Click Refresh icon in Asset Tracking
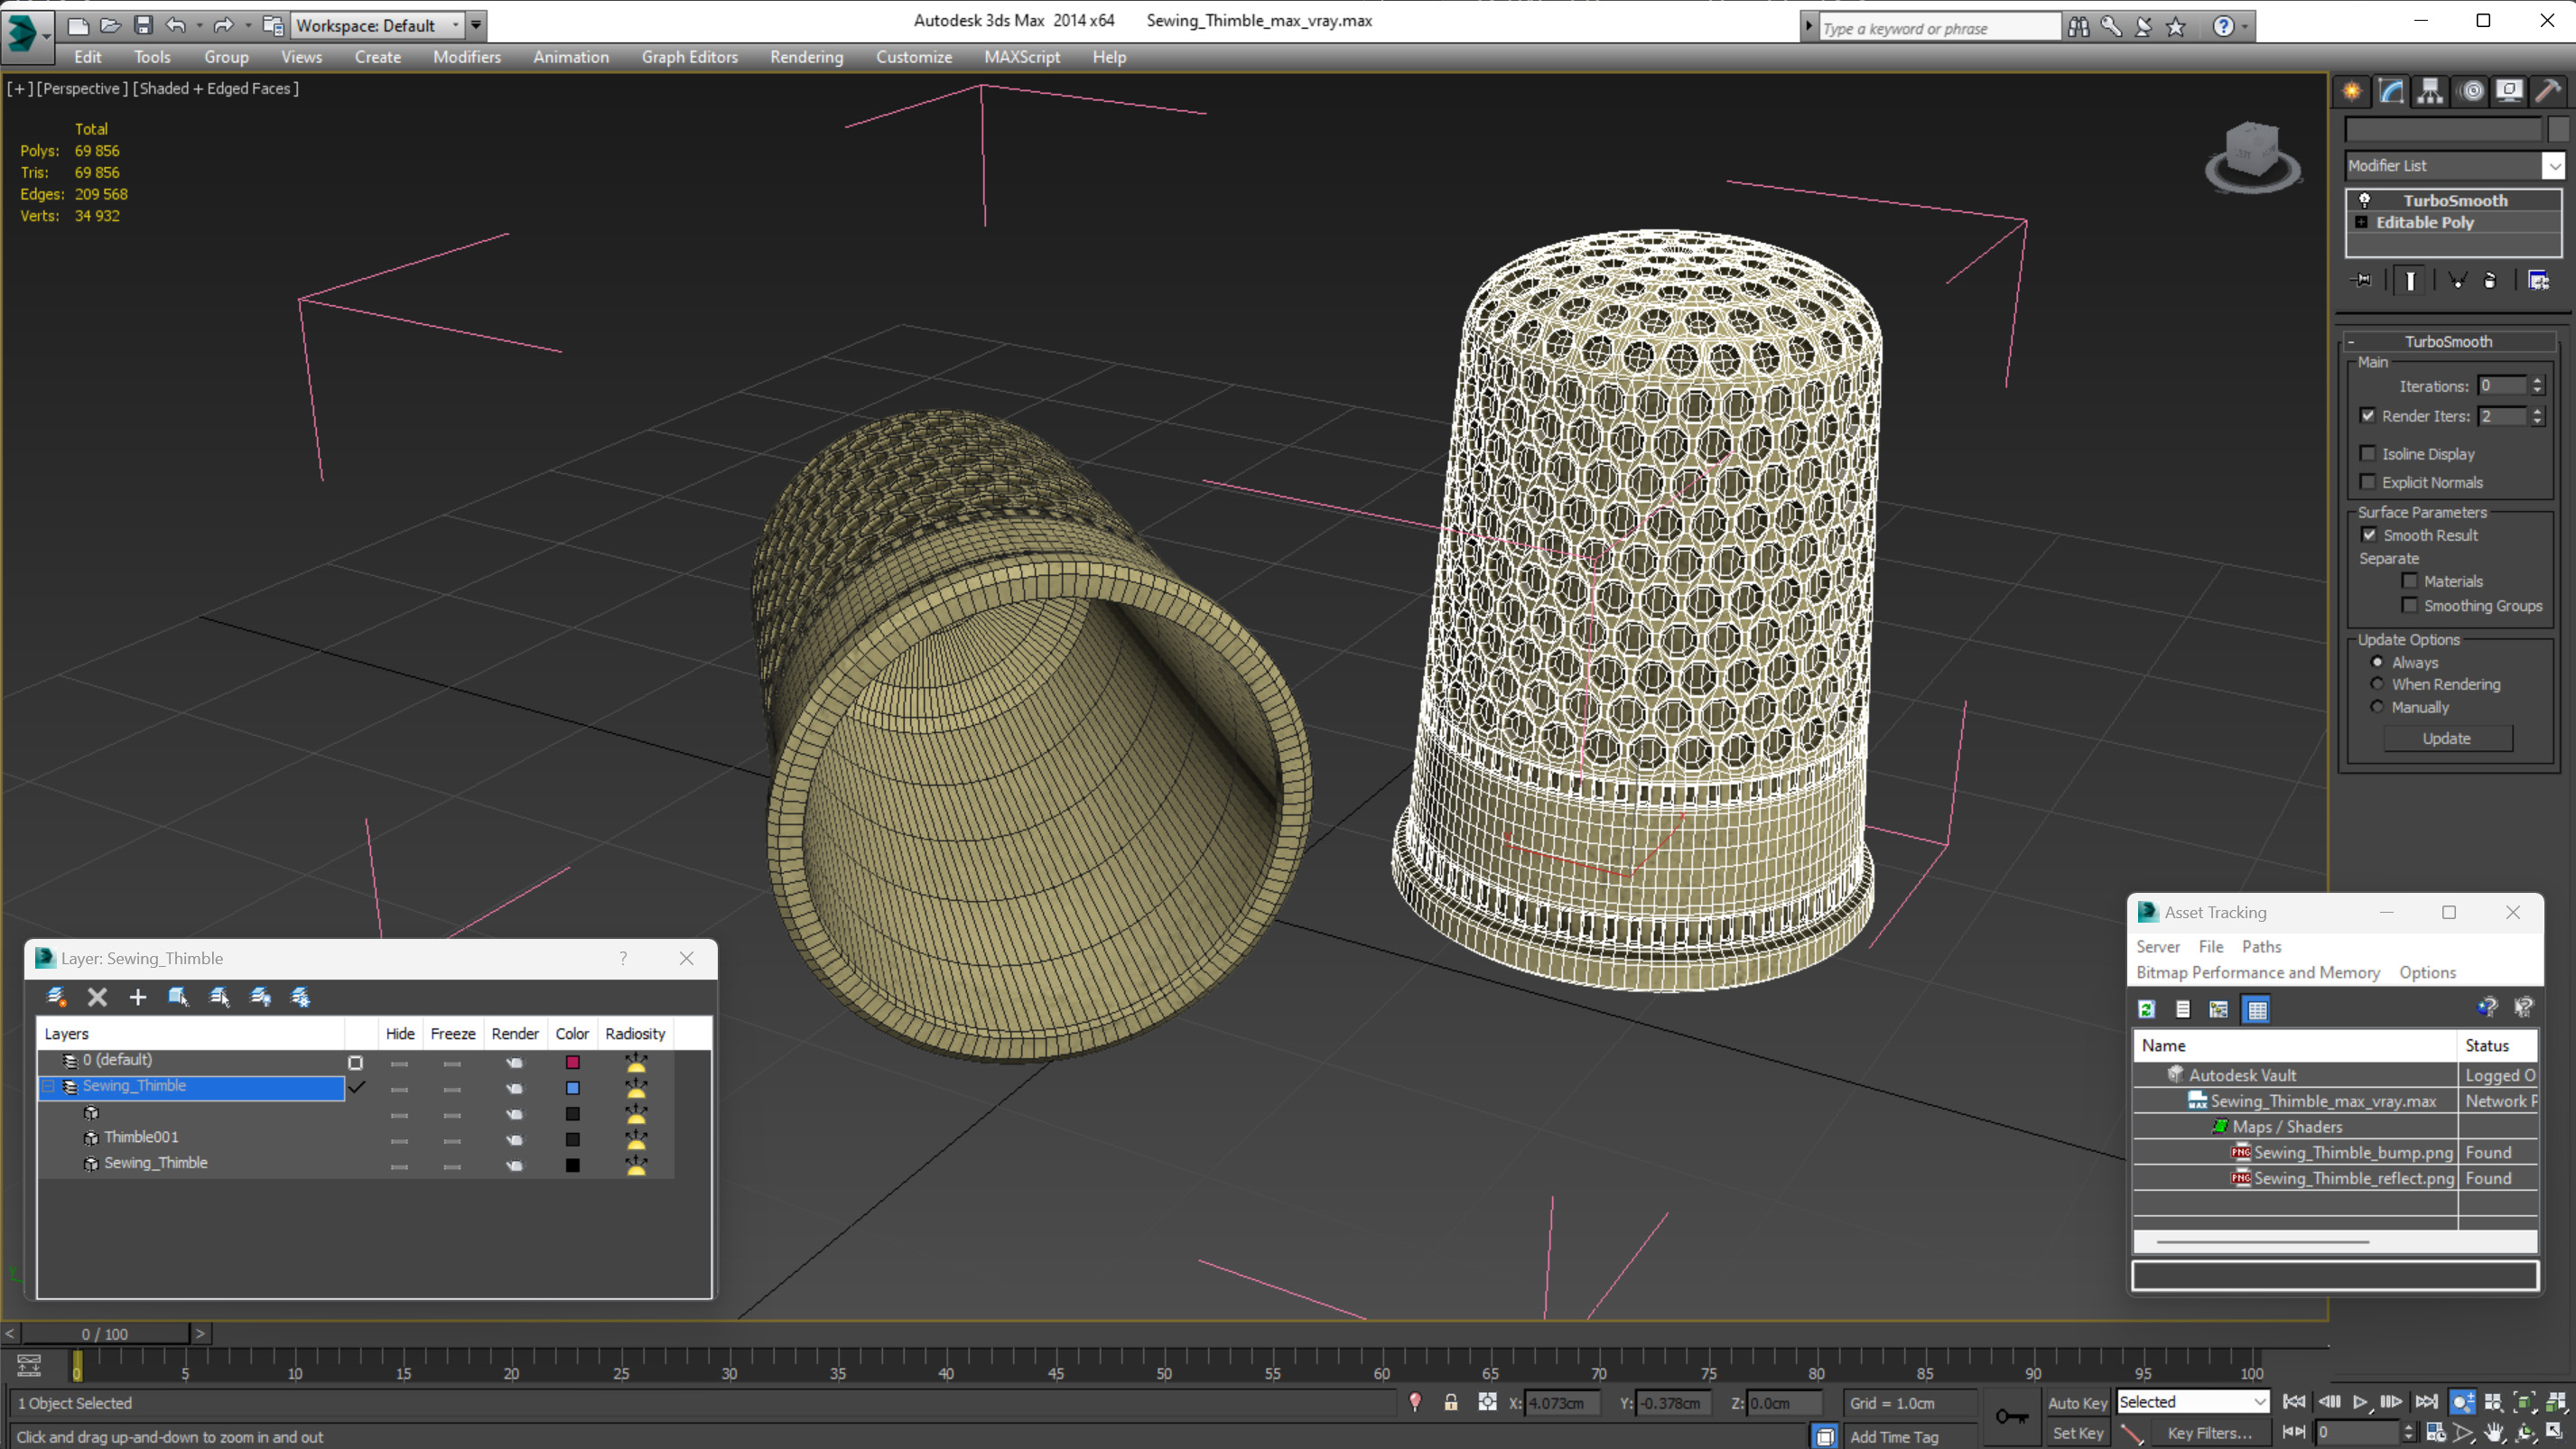The height and width of the screenshot is (1449, 2576). click(x=2147, y=1009)
